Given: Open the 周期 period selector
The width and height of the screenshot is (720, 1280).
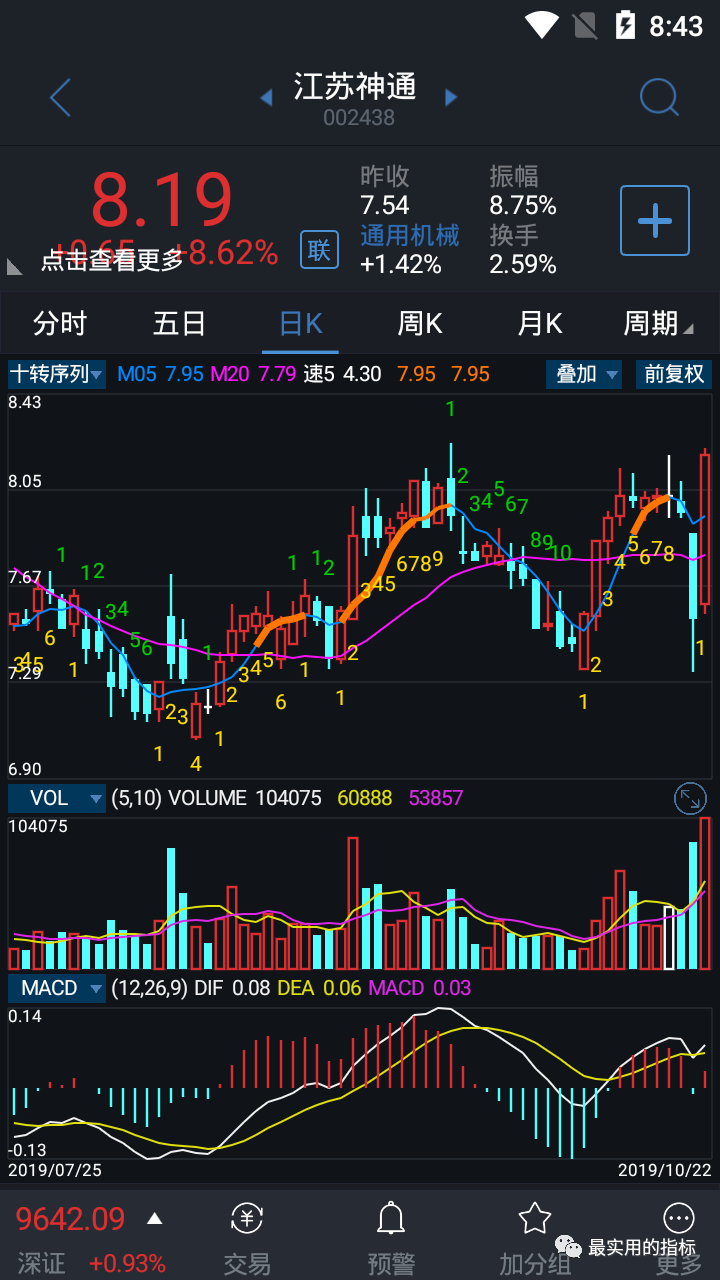Looking at the screenshot, I should point(656,324).
